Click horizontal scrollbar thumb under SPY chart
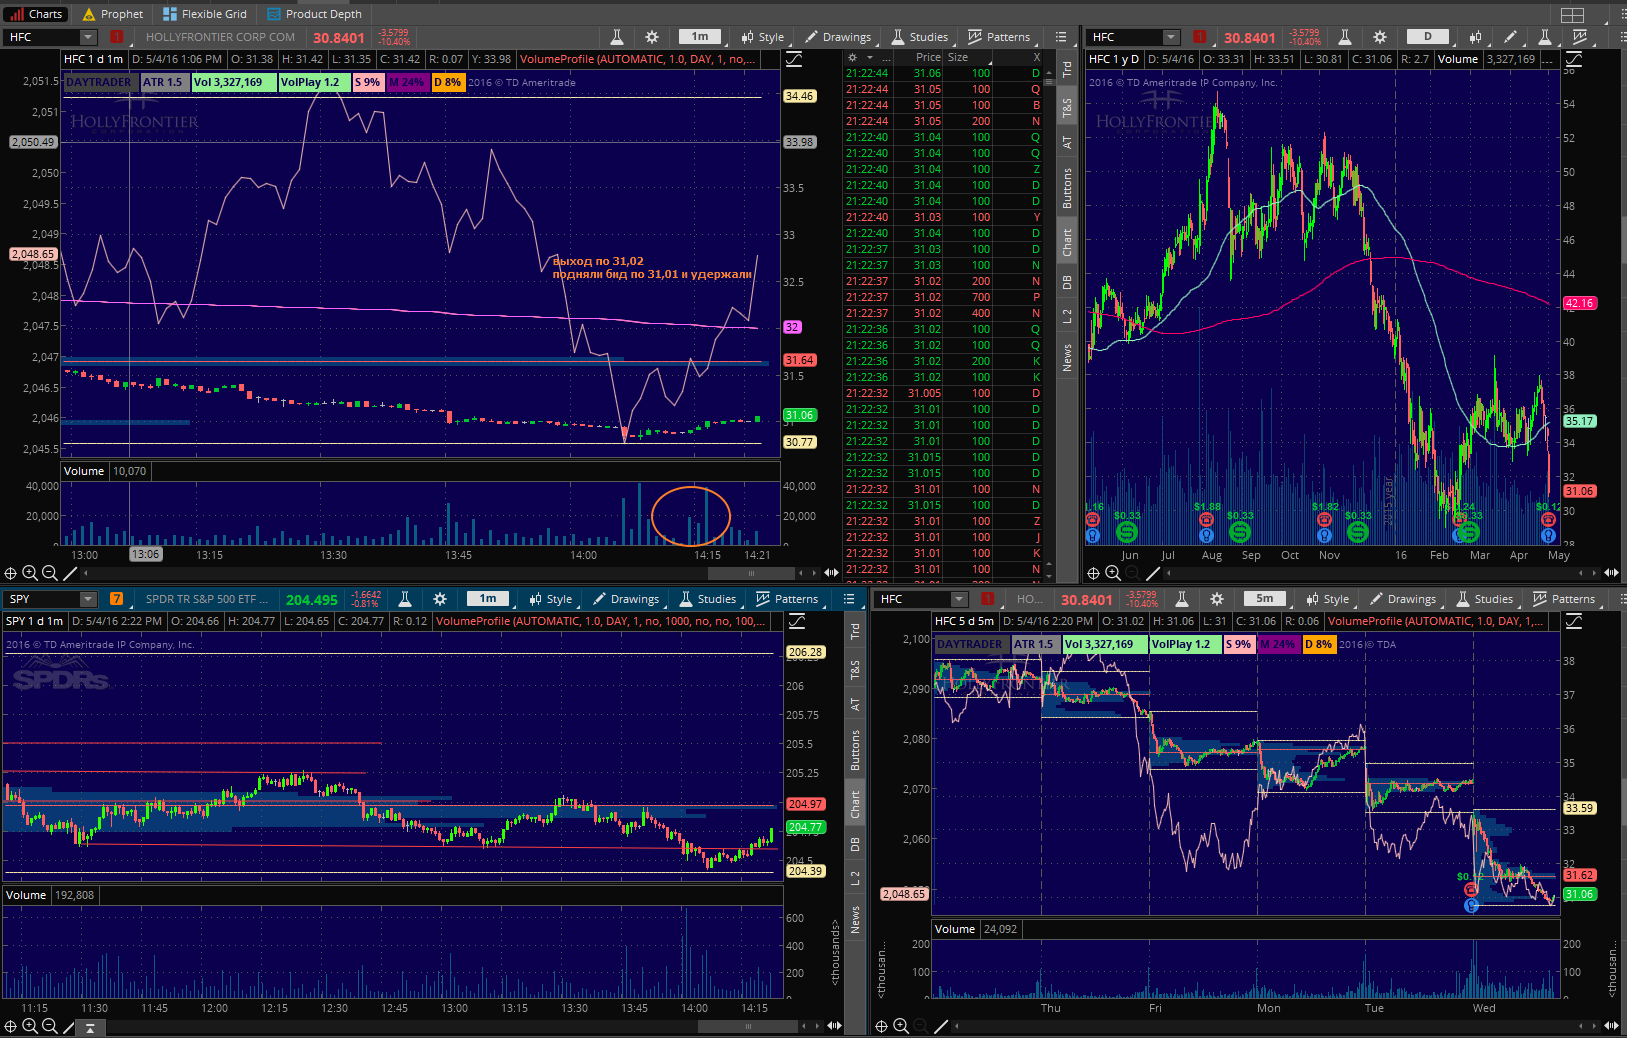Screen dimensions: 1627x1038 (x=747, y=1026)
